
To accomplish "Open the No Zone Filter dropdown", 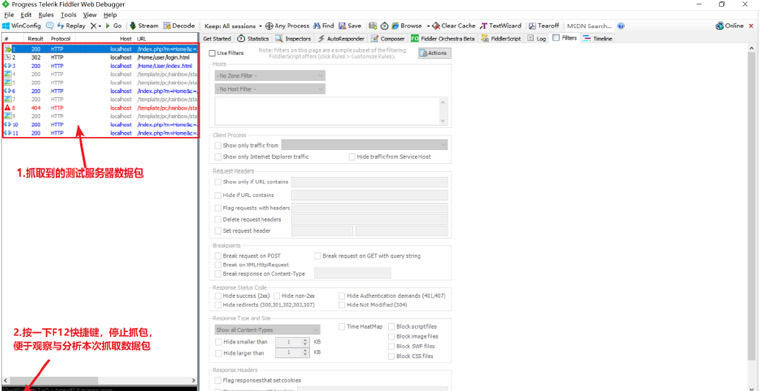I will click(270, 76).
